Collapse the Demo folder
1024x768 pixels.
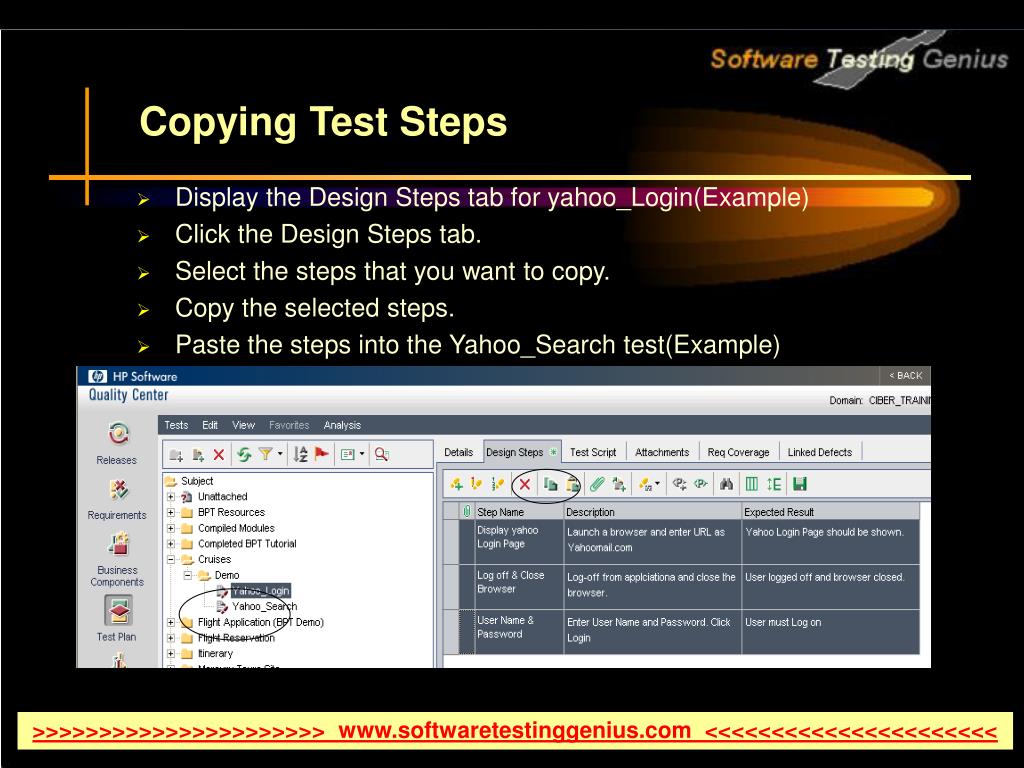click(187, 575)
